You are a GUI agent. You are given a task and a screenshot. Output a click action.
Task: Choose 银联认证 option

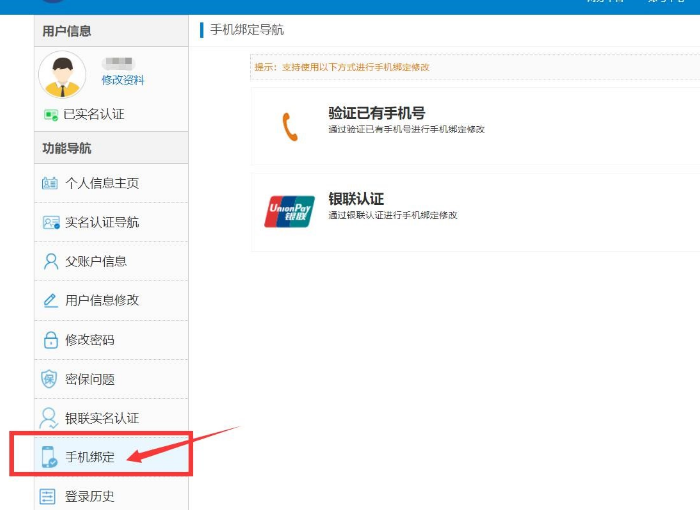tap(356, 199)
